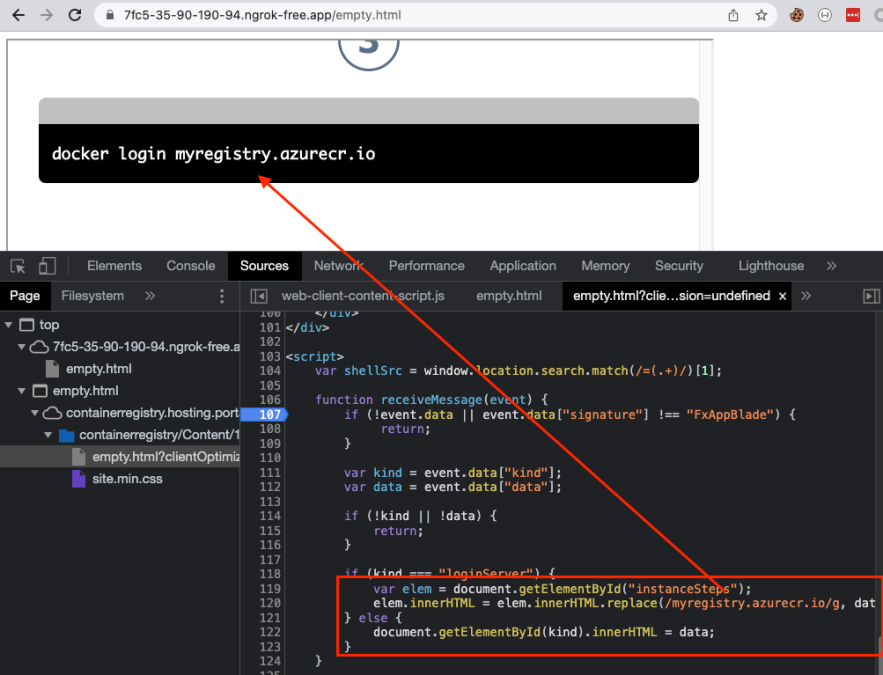This screenshot has height=675, width=883.
Task: Toggle the debugger sidebar pane
Action: (871, 296)
